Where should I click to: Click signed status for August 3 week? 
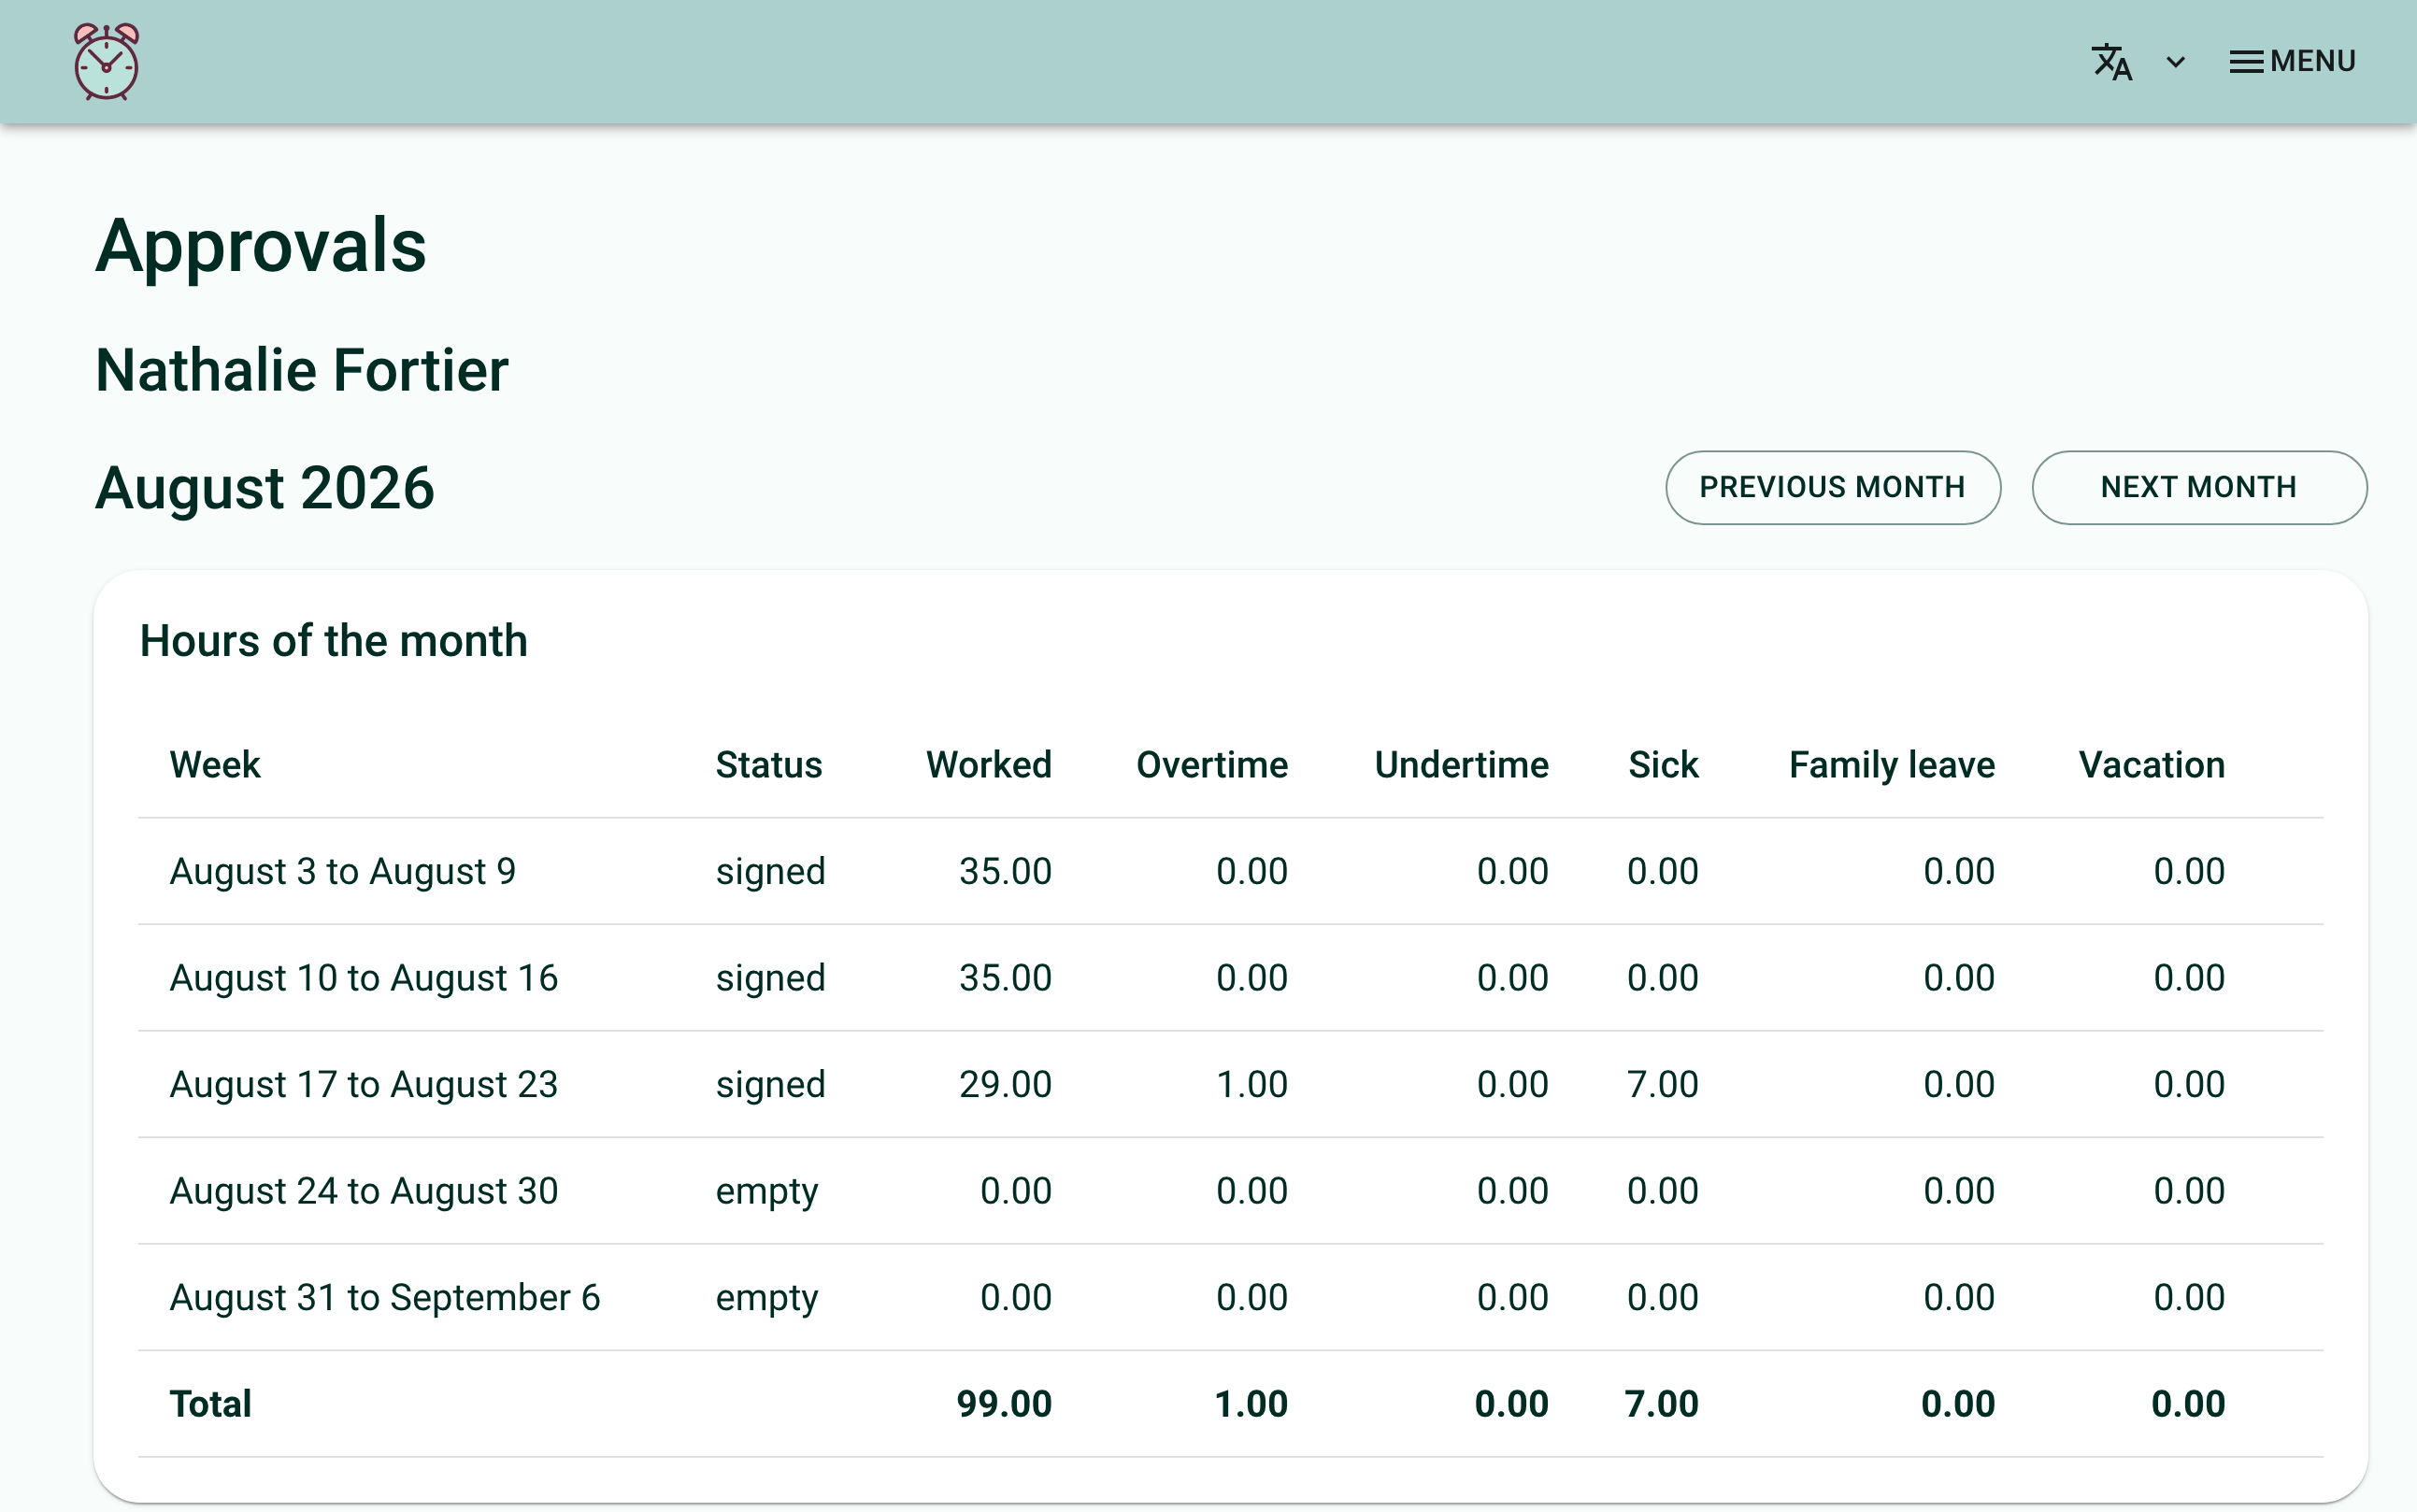(x=771, y=872)
